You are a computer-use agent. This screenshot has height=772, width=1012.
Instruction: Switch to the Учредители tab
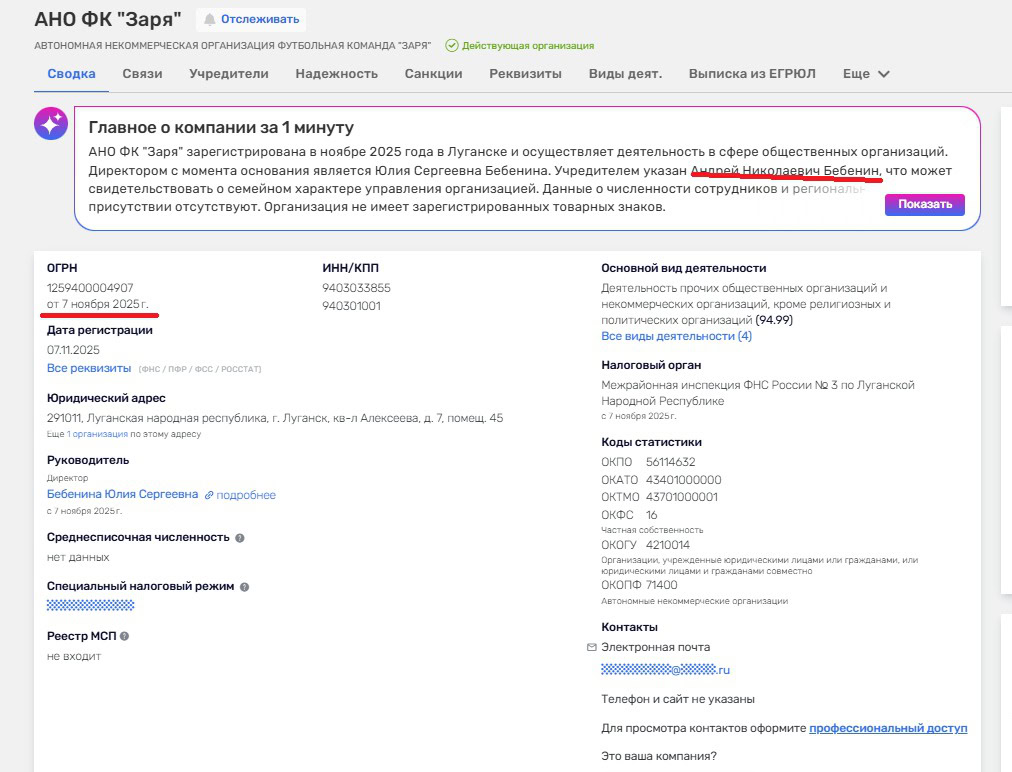pos(229,74)
